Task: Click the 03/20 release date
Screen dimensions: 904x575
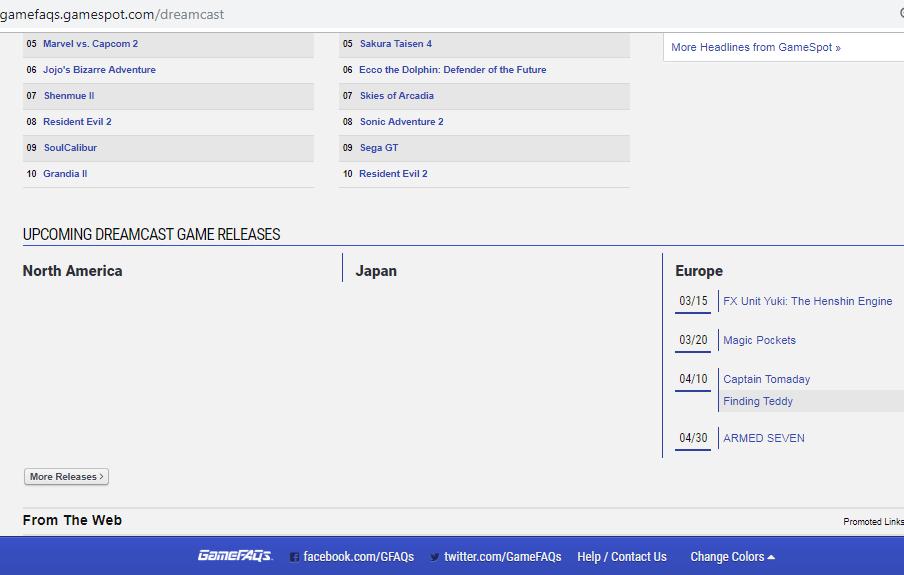Action: coord(693,340)
